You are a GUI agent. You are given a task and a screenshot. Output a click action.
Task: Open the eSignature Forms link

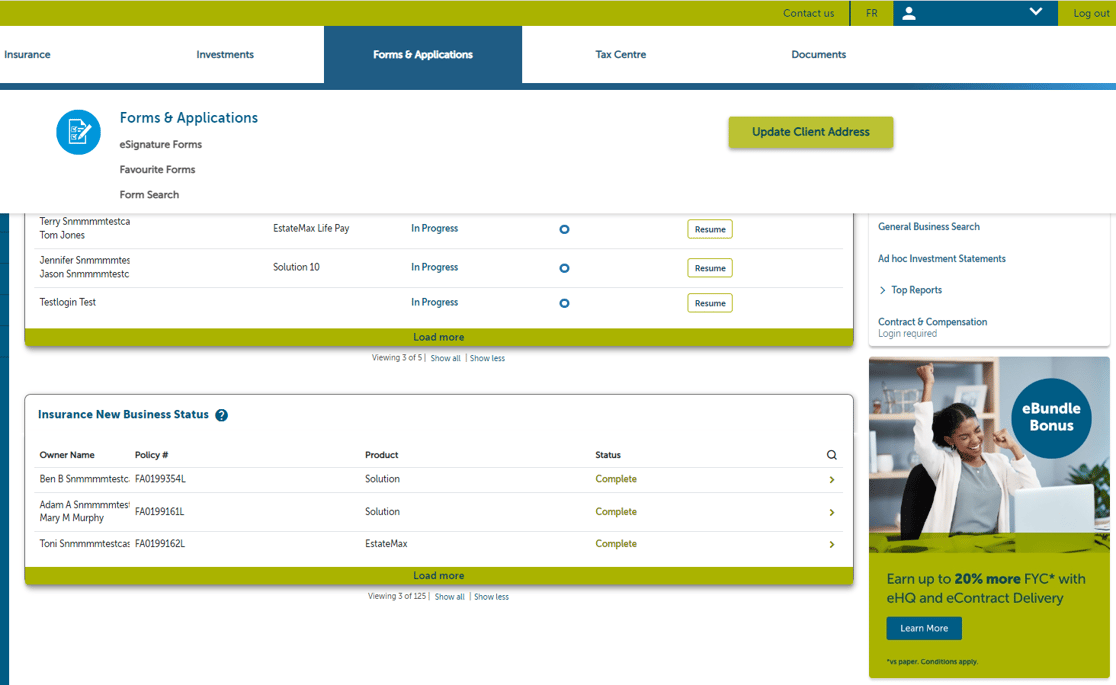(161, 145)
